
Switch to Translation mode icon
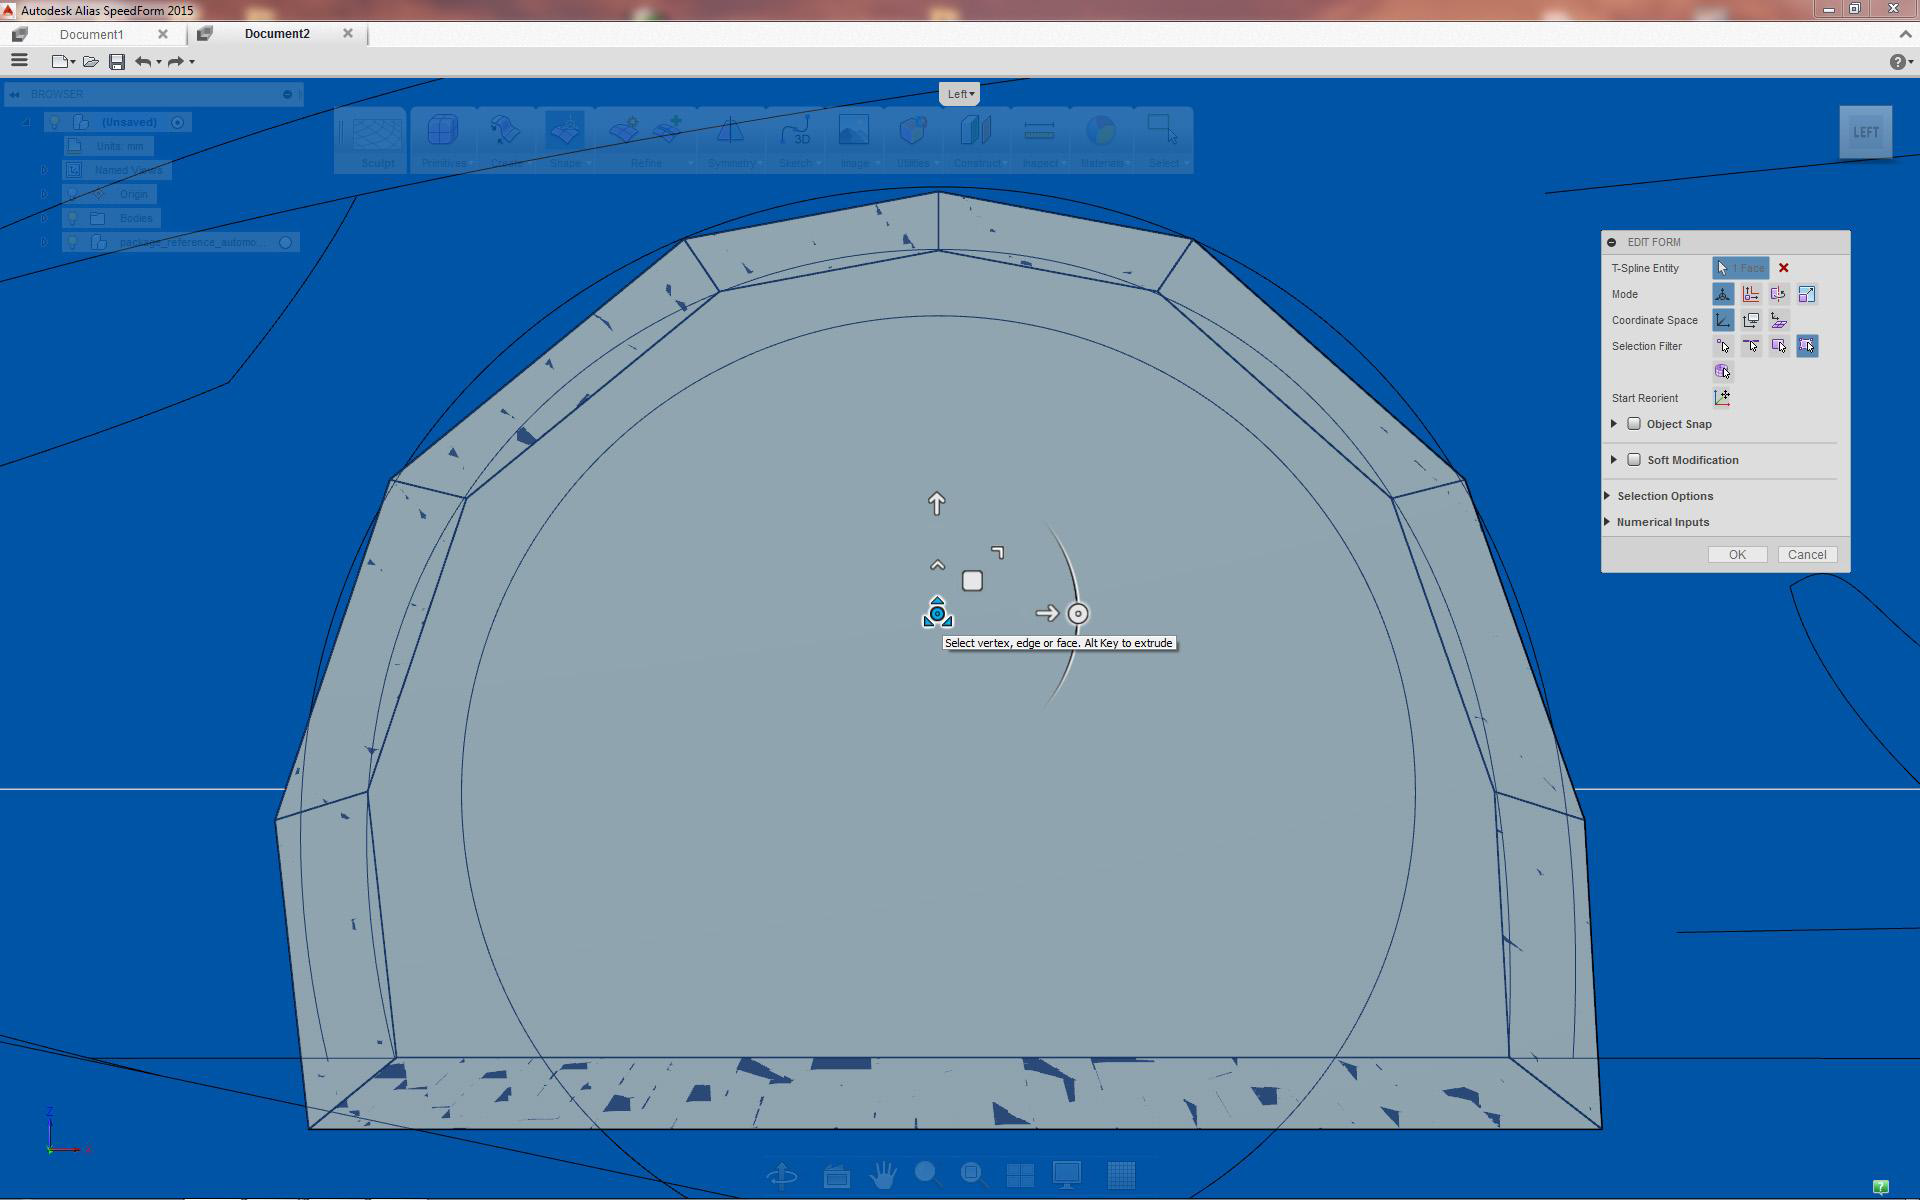1750,294
